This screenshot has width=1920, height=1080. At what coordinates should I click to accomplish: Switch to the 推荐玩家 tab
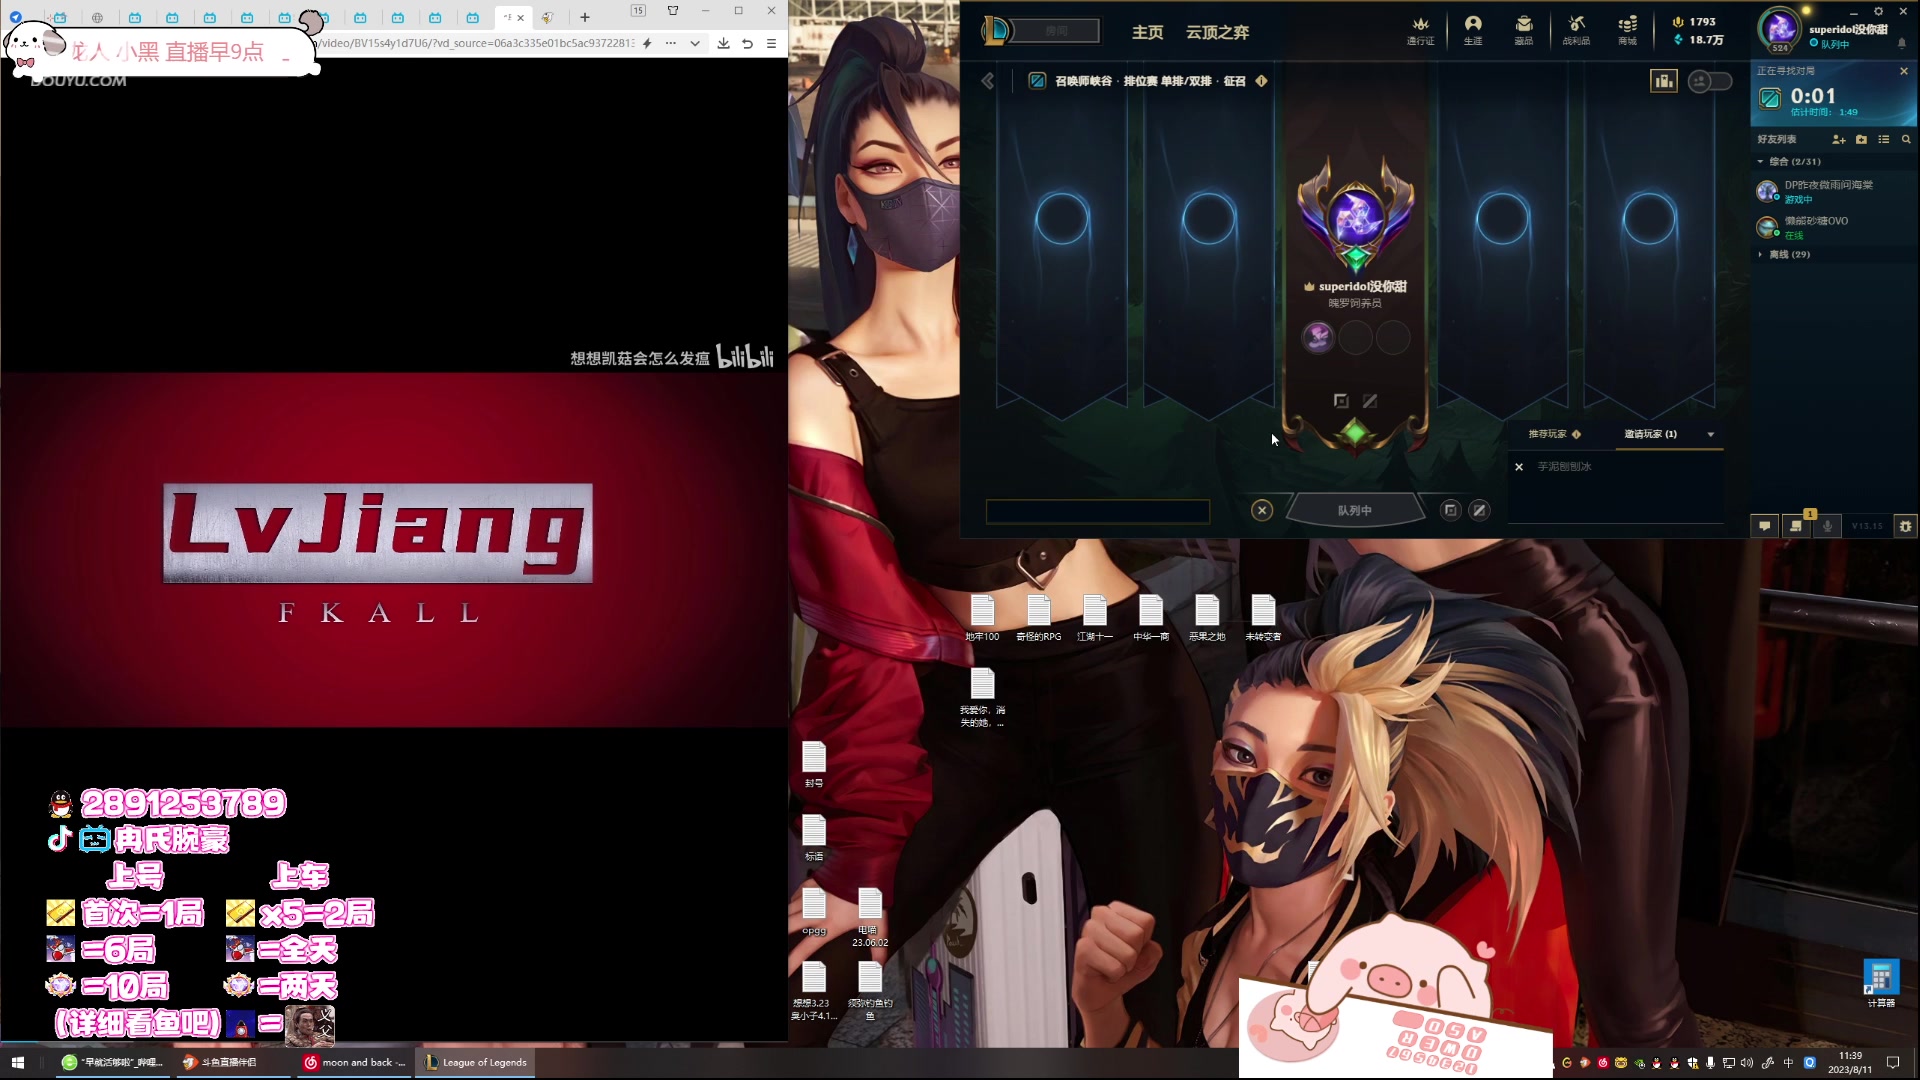[1548, 434]
